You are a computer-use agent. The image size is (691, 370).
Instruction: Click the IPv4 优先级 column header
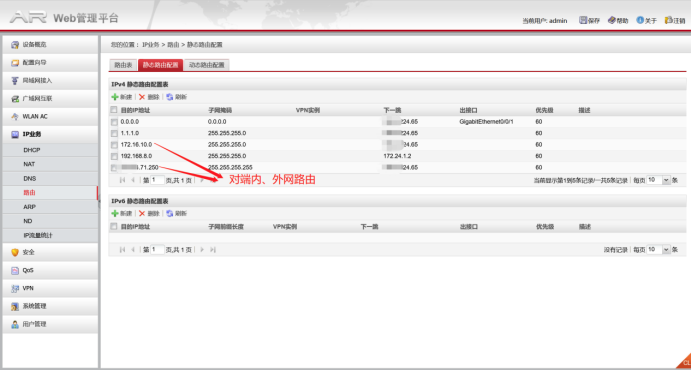[x=544, y=110]
